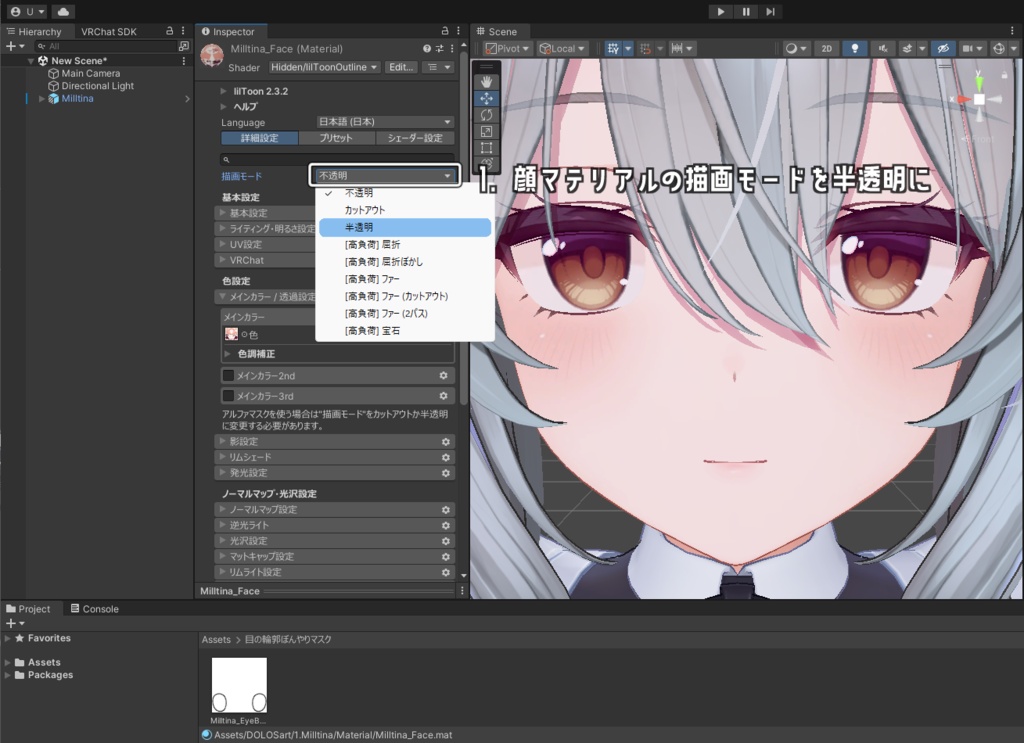Enable the メインカラー2nd checkbox
The width and height of the screenshot is (1024, 743).
(x=228, y=375)
